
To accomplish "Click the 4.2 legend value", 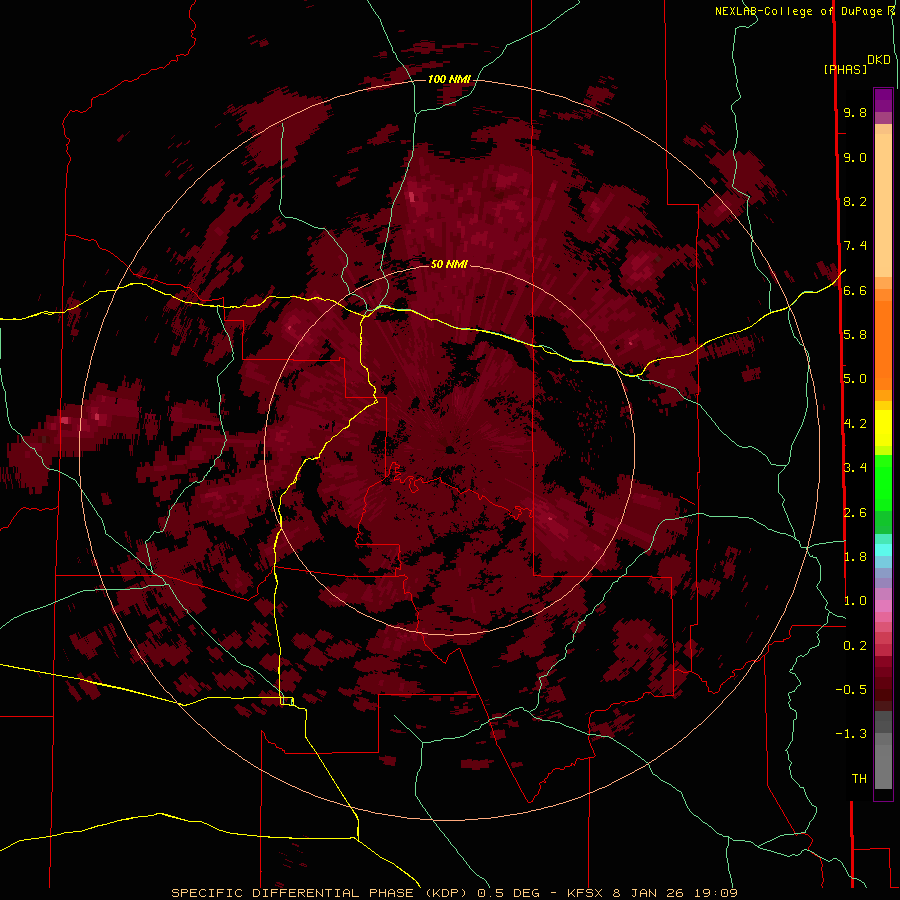I will (855, 424).
